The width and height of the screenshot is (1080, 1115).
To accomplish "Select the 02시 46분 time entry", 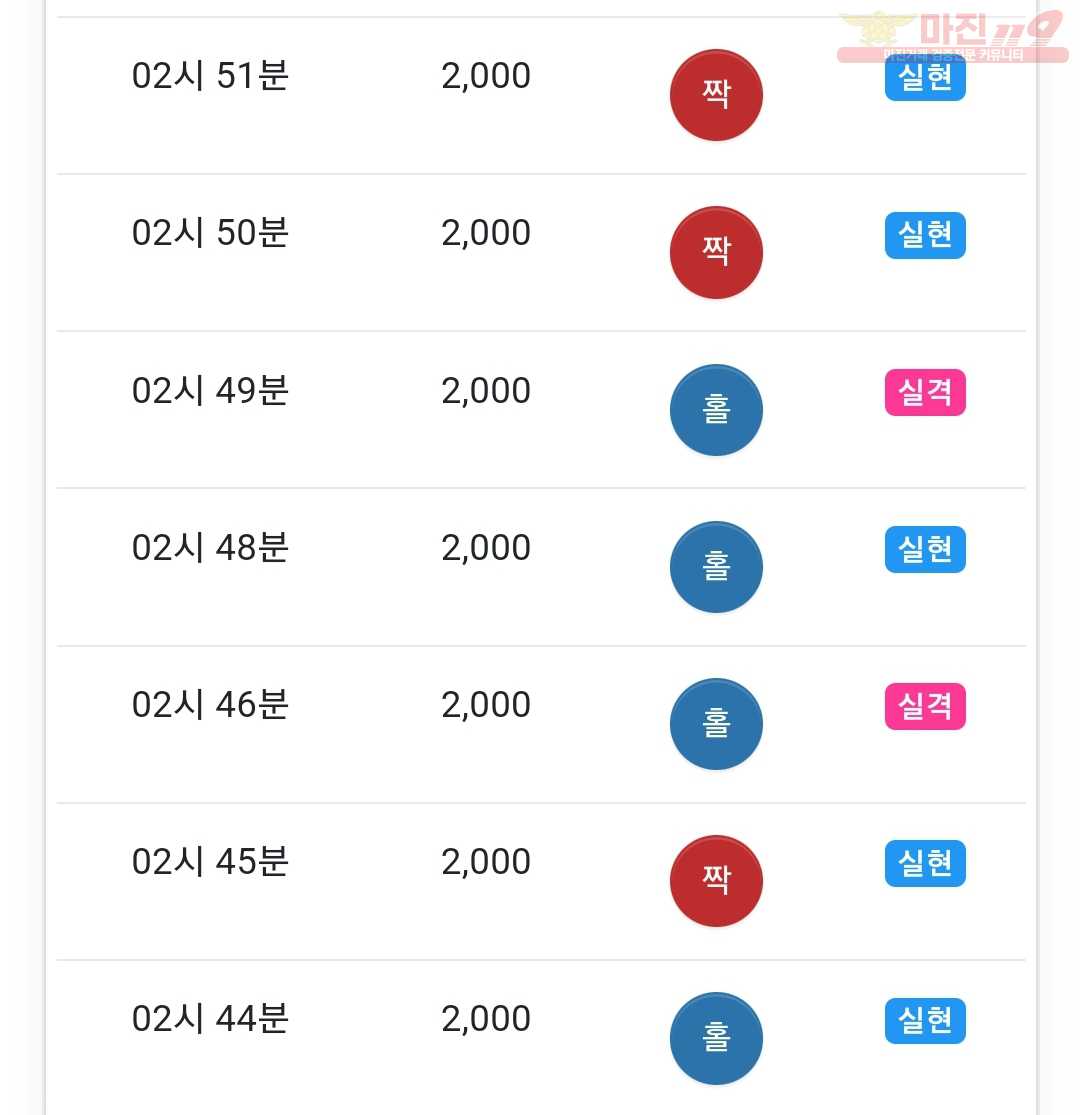I will pyautogui.click(x=210, y=705).
